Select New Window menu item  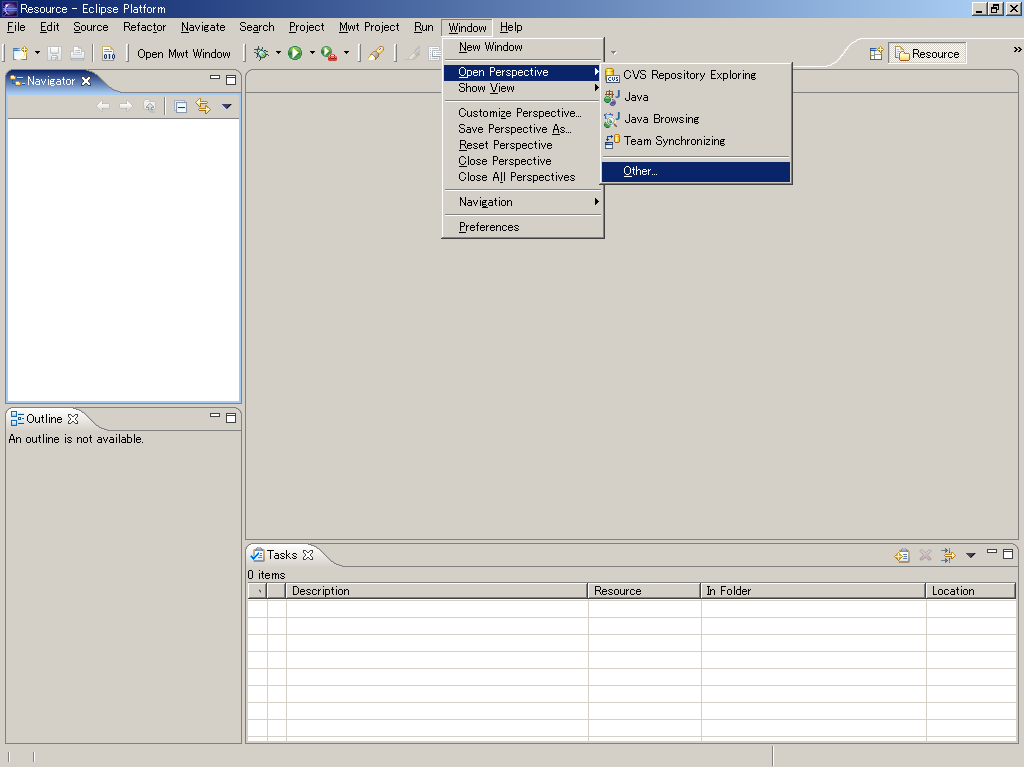[522, 47]
